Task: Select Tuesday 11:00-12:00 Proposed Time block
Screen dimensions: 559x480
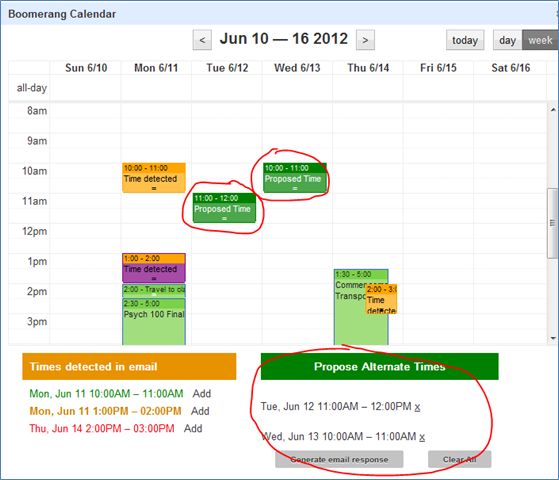Action: [x=224, y=208]
